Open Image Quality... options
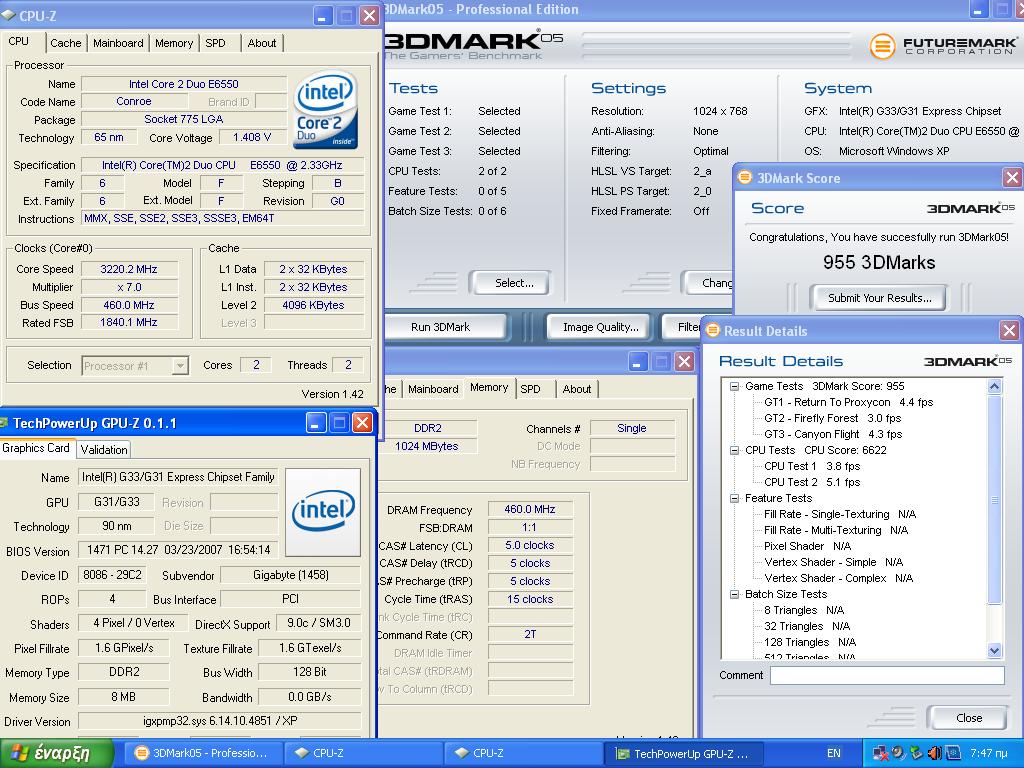This screenshot has height=768, width=1024. click(600, 327)
